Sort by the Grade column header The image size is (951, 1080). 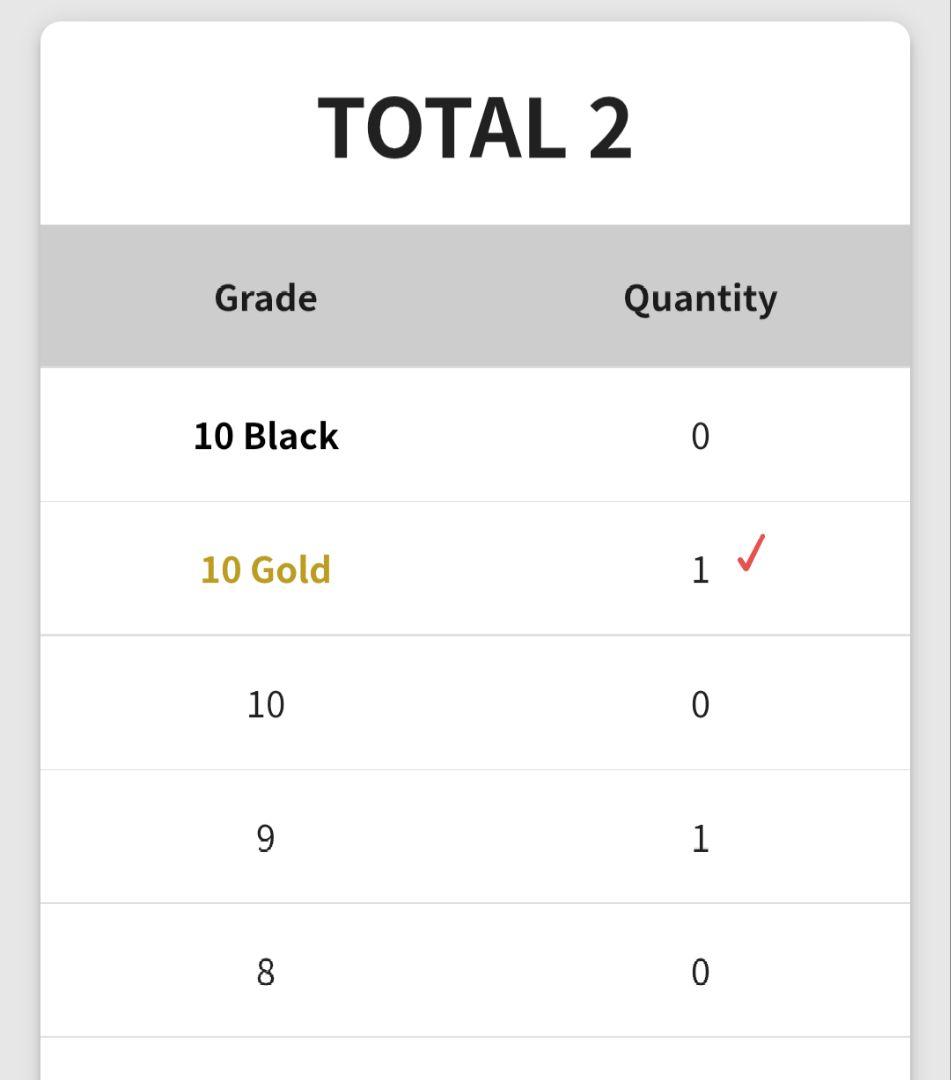coord(266,298)
